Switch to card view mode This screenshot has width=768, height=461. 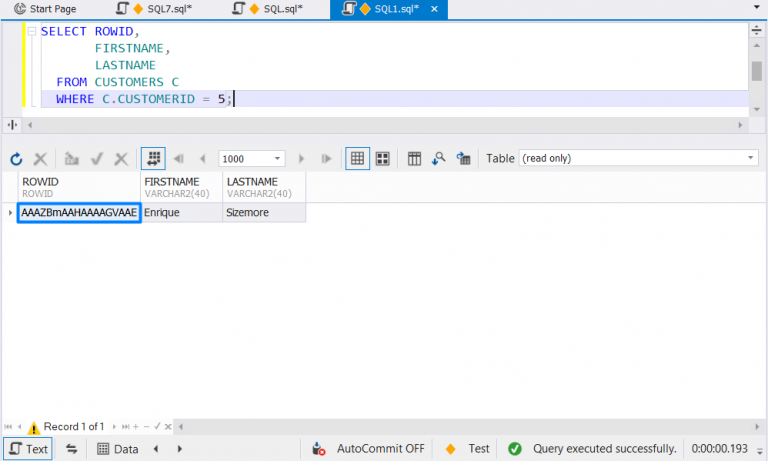pos(383,159)
